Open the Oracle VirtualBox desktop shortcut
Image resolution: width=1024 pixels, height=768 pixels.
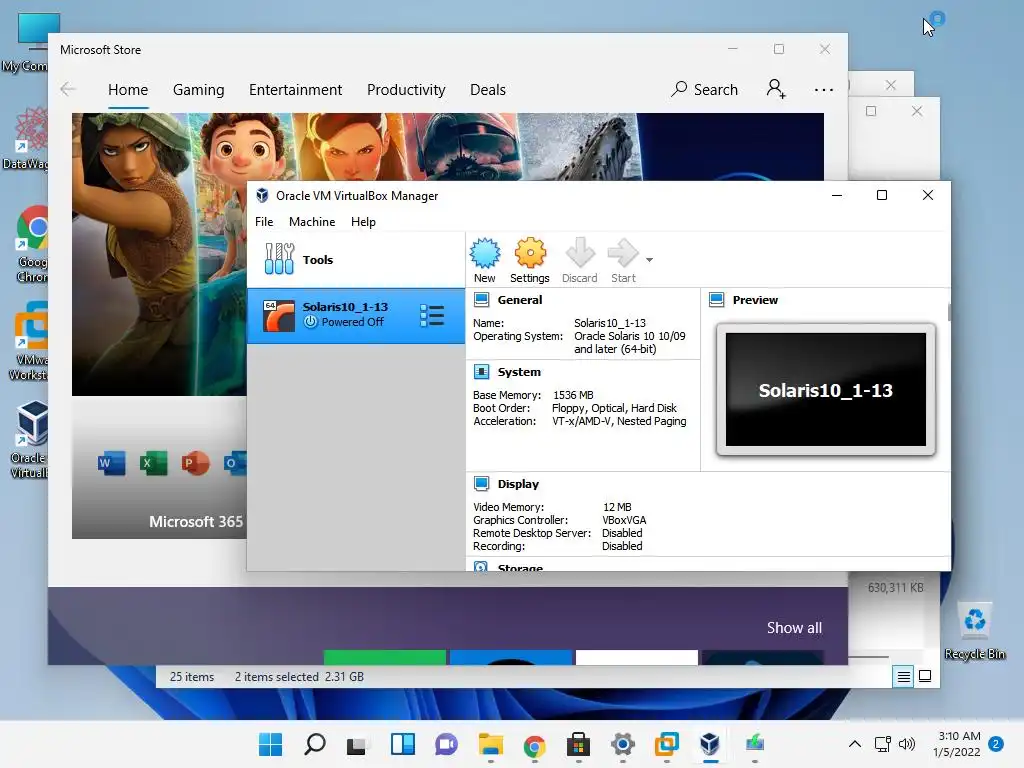click(x=29, y=440)
